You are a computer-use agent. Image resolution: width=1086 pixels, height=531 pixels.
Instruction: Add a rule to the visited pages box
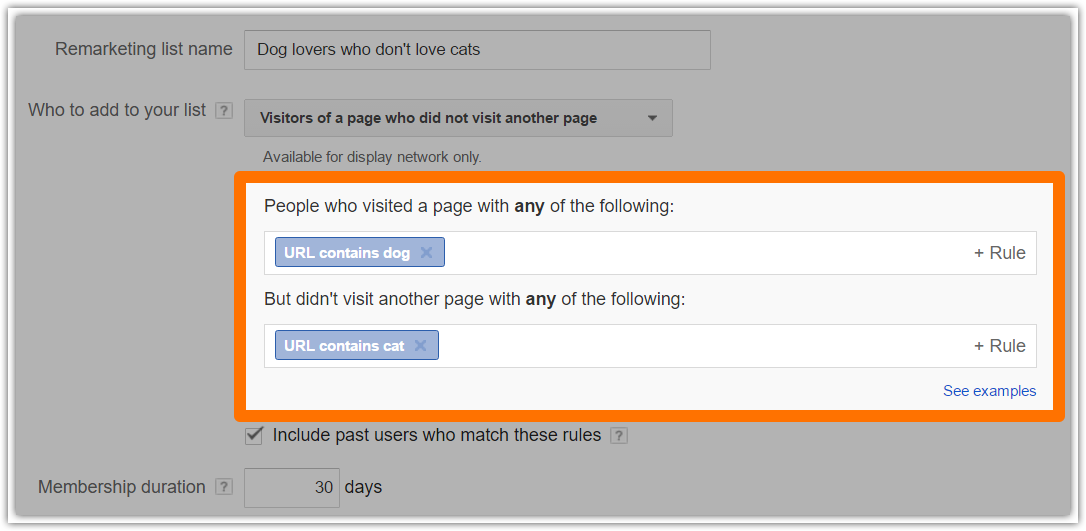[999, 253]
